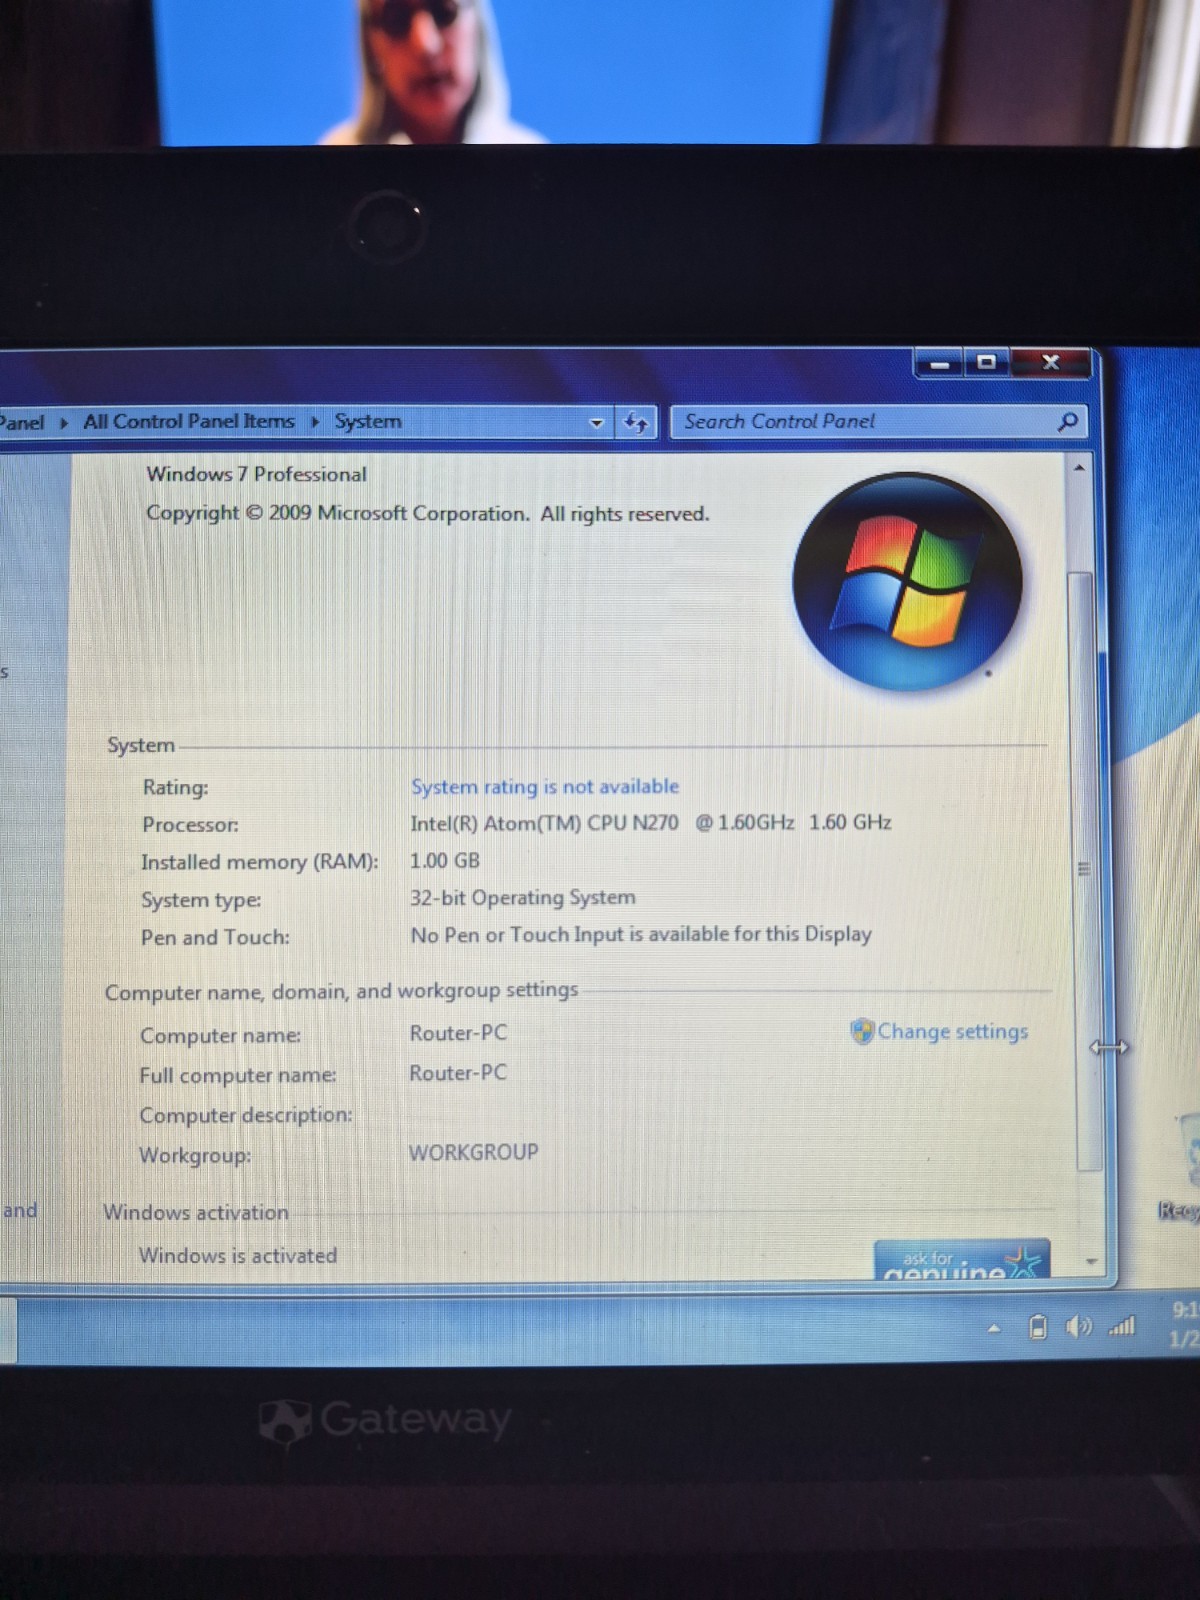1200x1600 pixels.
Task: Select the Intel(R) Atom(TM) CPU N270 text
Action: click(x=544, y=823)
